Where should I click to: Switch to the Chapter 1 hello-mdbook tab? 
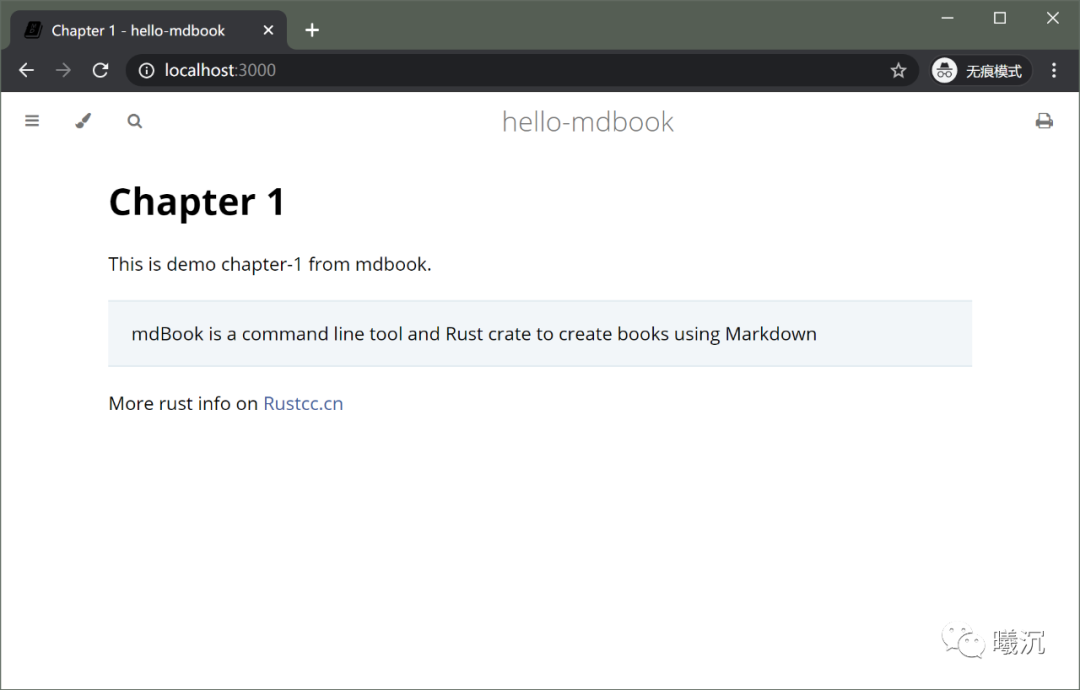(140, 30)
